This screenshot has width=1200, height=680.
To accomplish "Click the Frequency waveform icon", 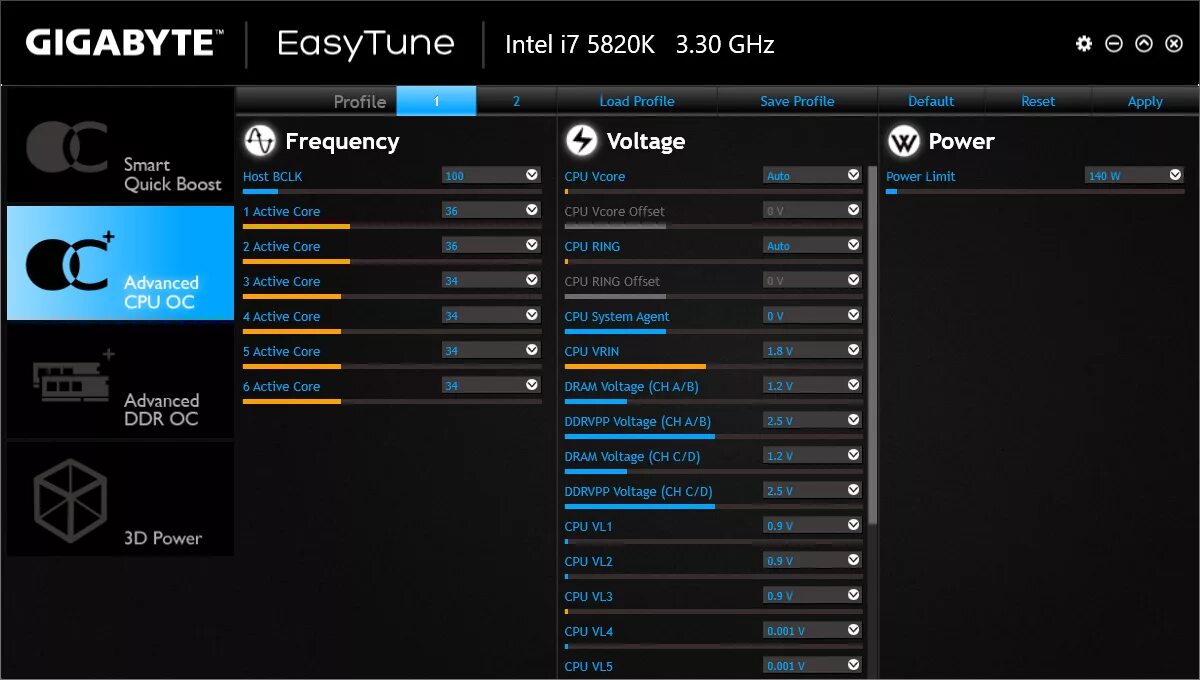I will click(x=260, y=141).
